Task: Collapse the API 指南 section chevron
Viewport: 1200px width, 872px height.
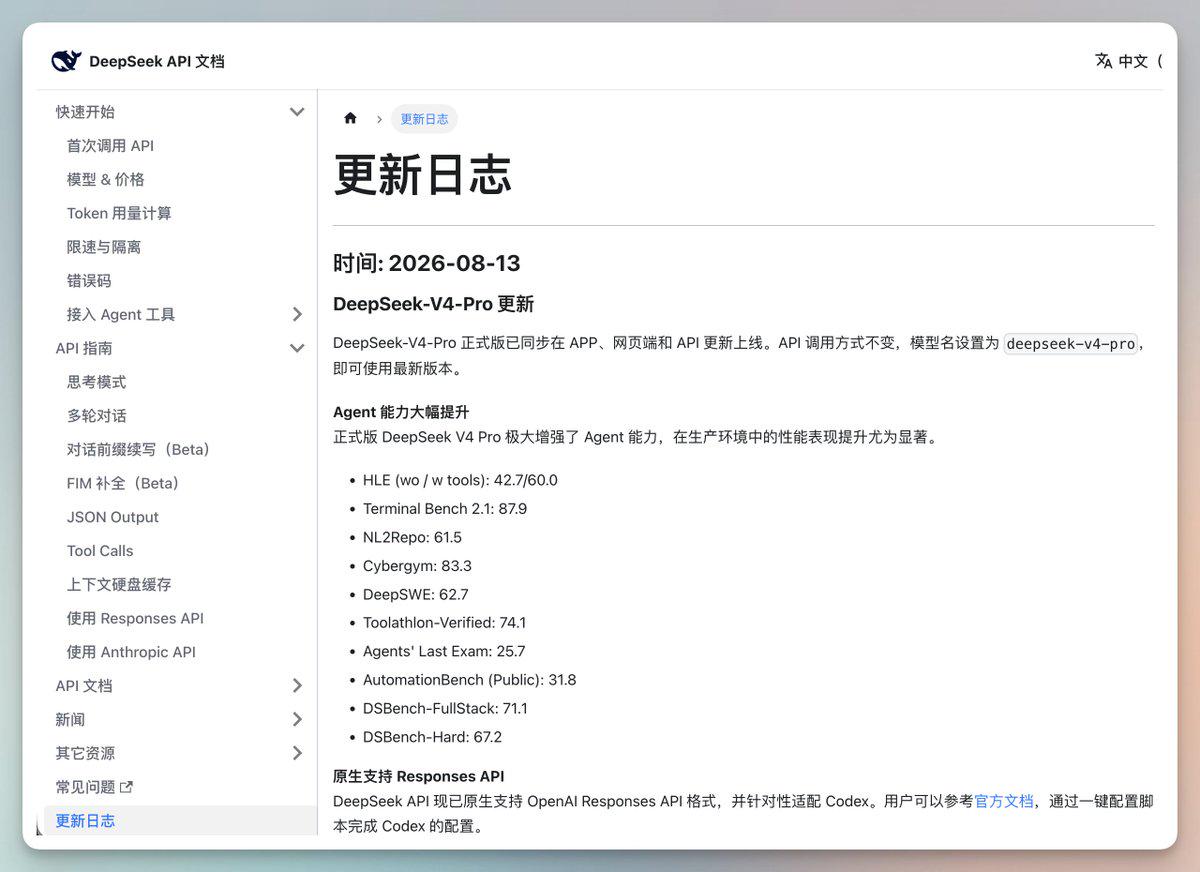Action: 297,348
